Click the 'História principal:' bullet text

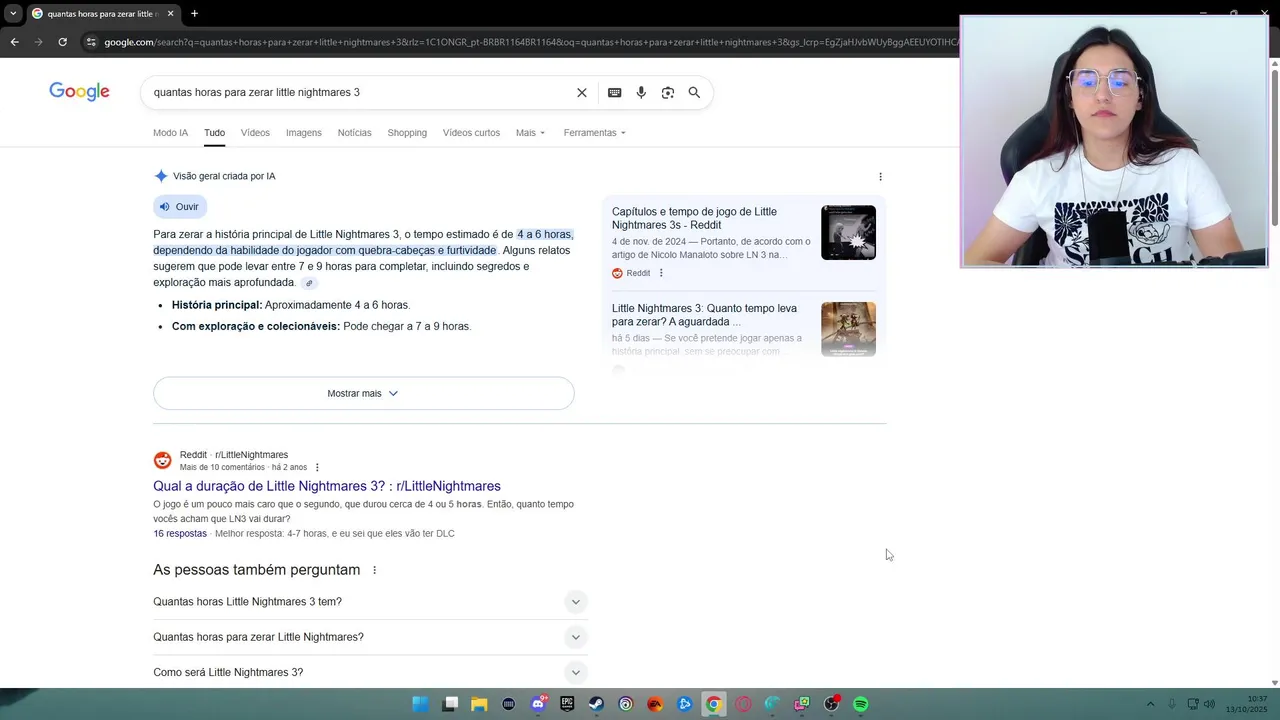(217, 305)
